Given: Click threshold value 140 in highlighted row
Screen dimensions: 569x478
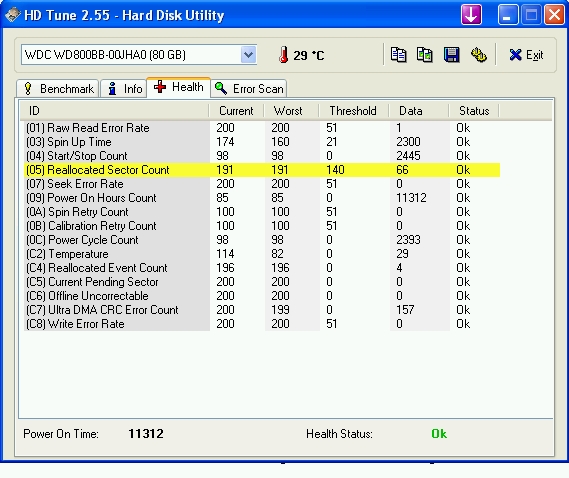Looking at the screenshot, I should tap(335, 170).
